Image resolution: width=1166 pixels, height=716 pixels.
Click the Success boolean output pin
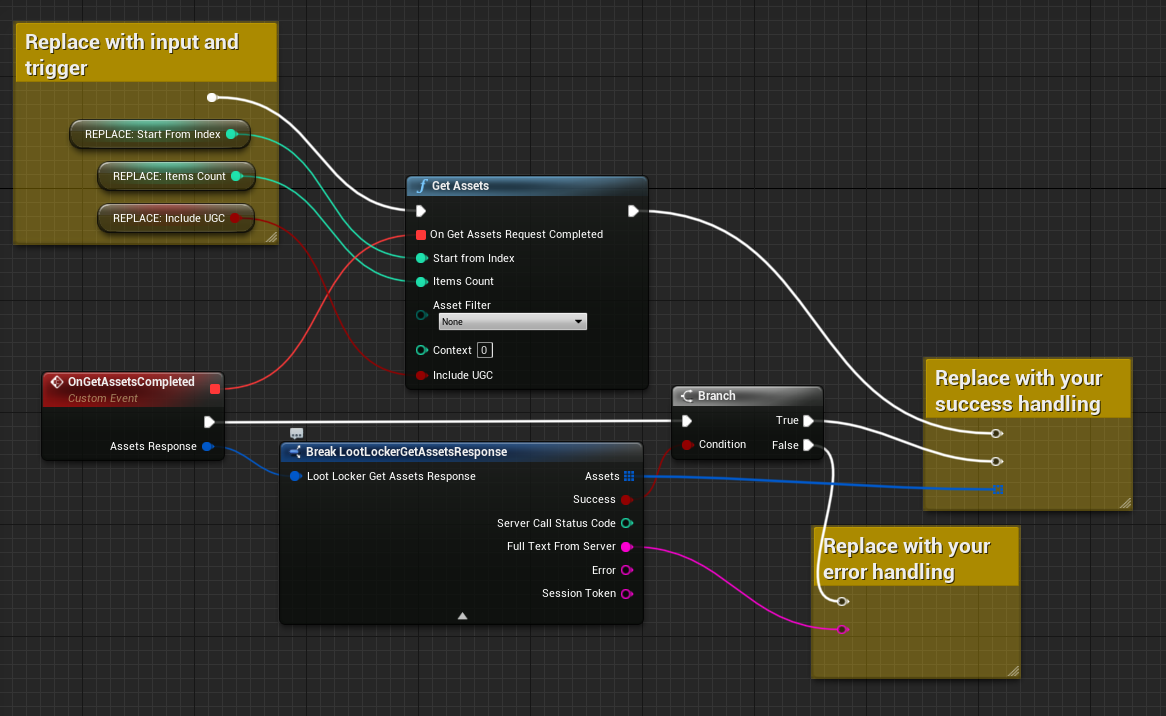627,500
